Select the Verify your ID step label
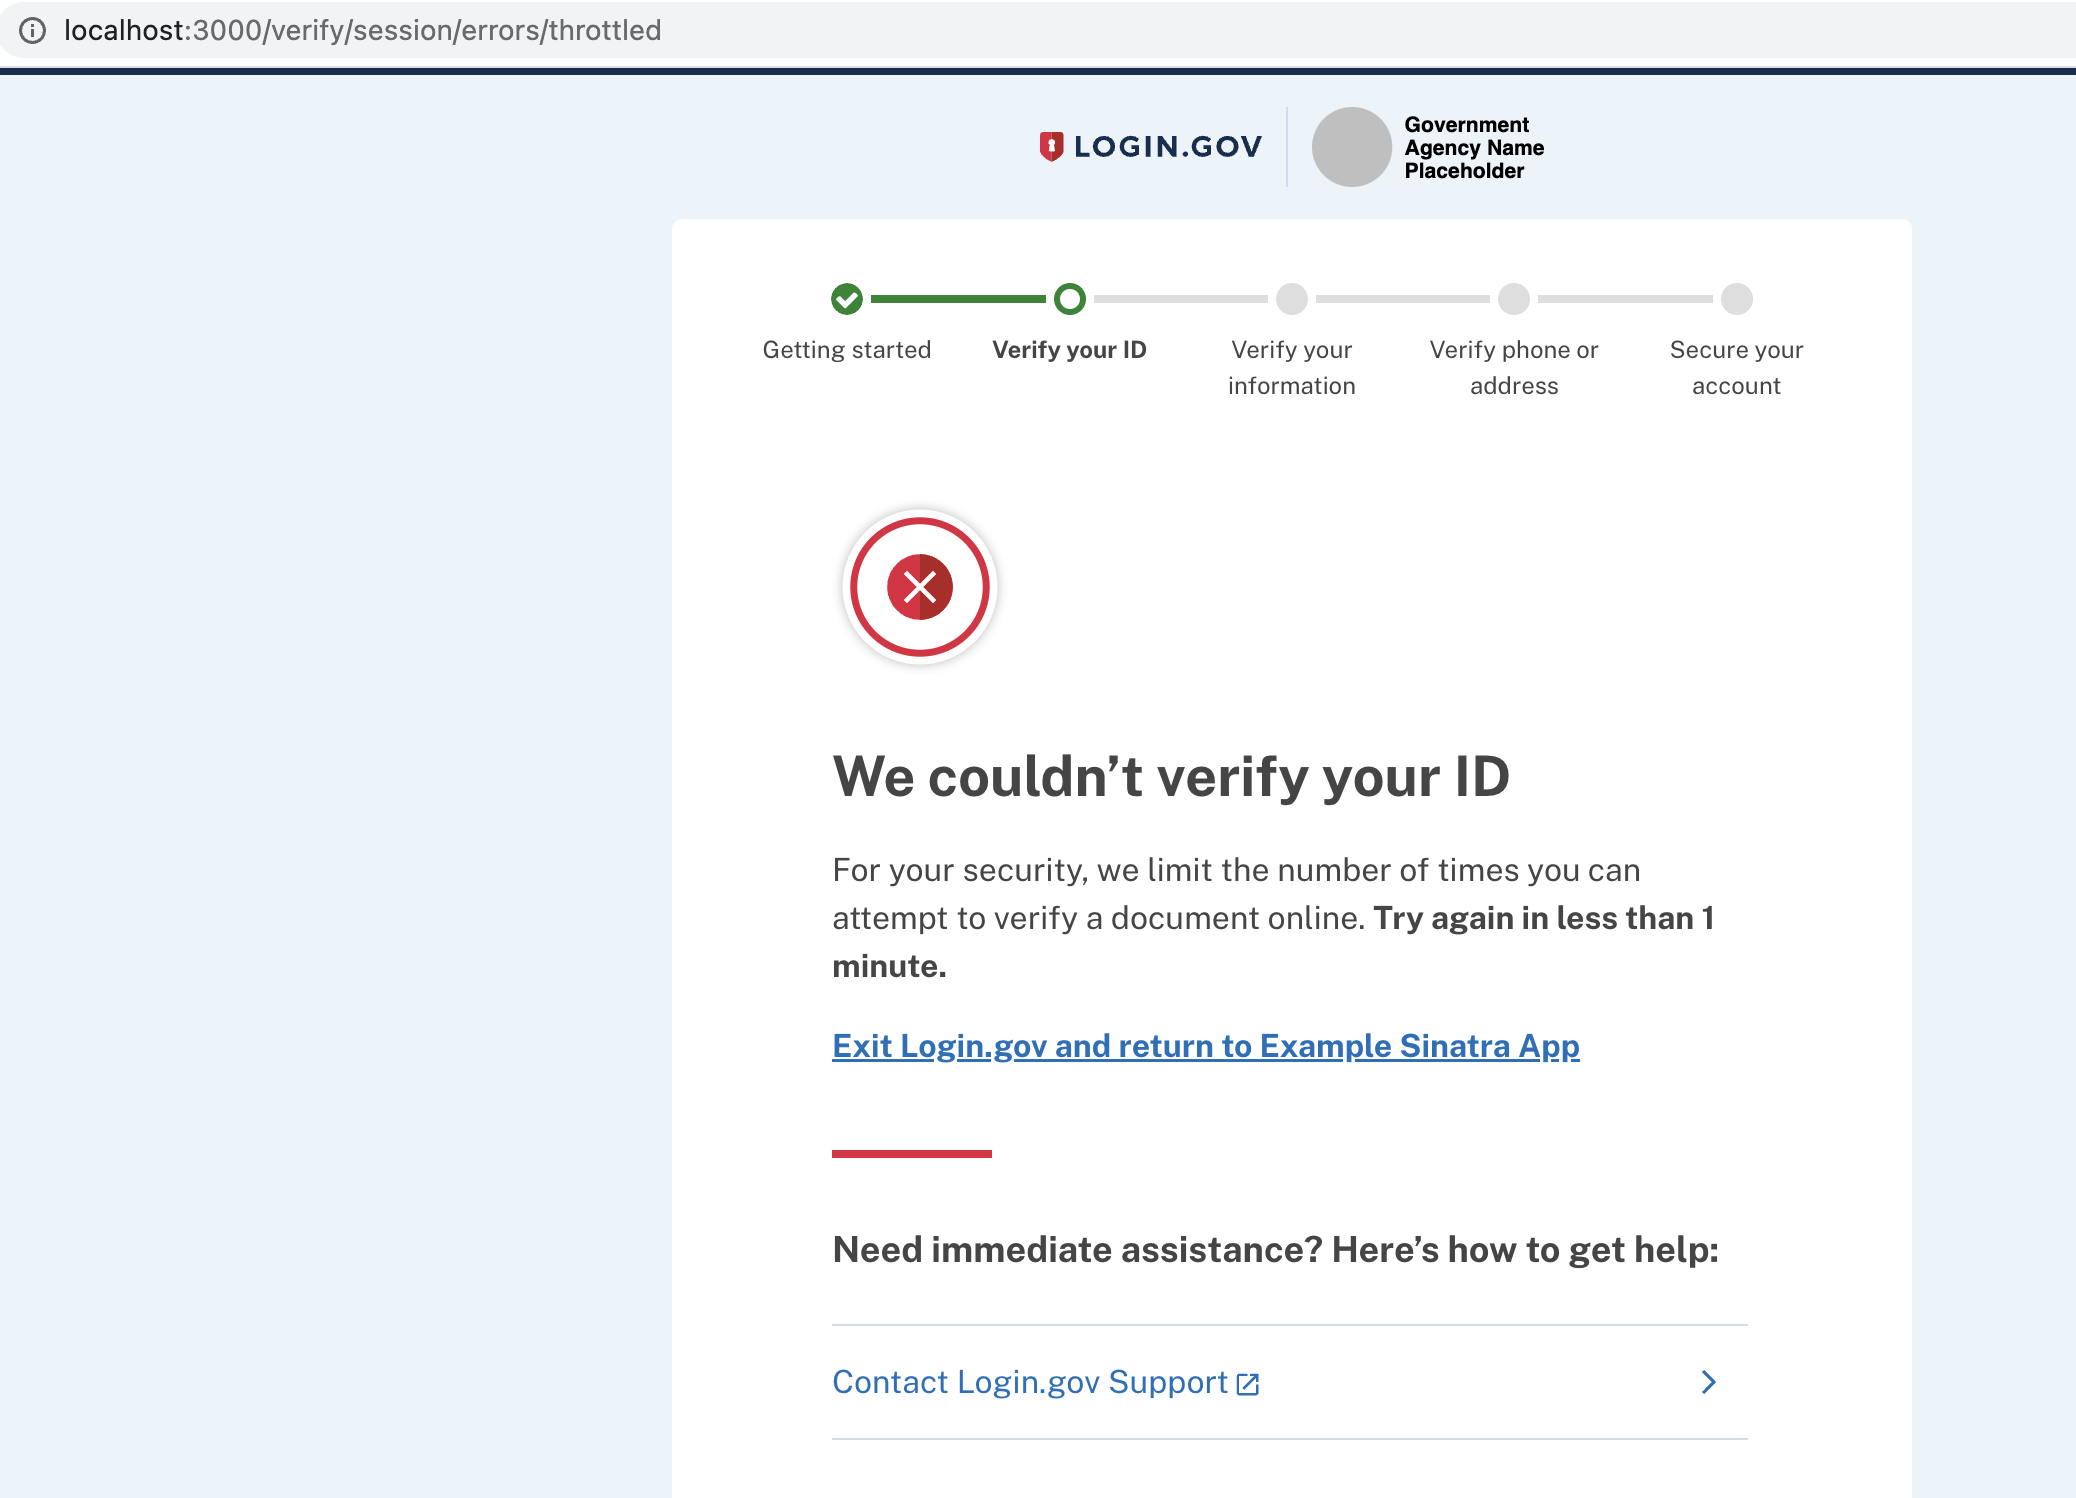This screenshot has height=1498, width=2076. click(x=1069, y=350)
